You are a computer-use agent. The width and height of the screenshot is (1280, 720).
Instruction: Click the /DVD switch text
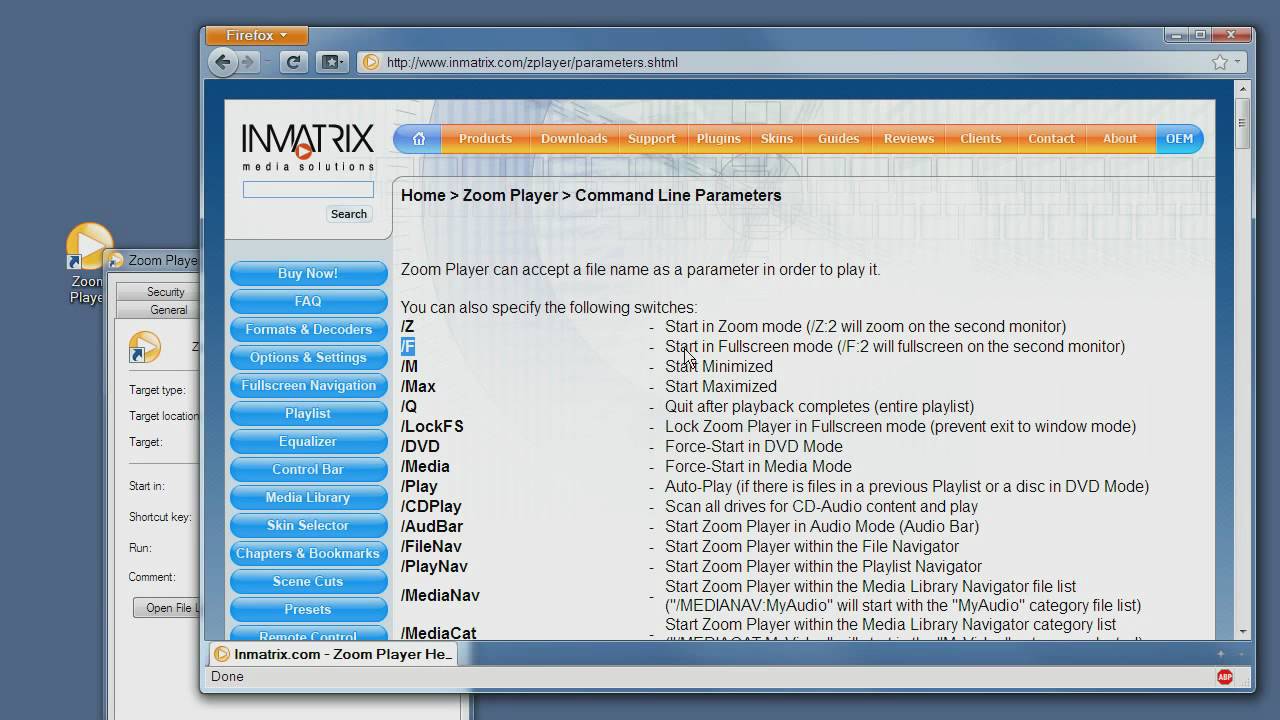click(x=420, y=447)
